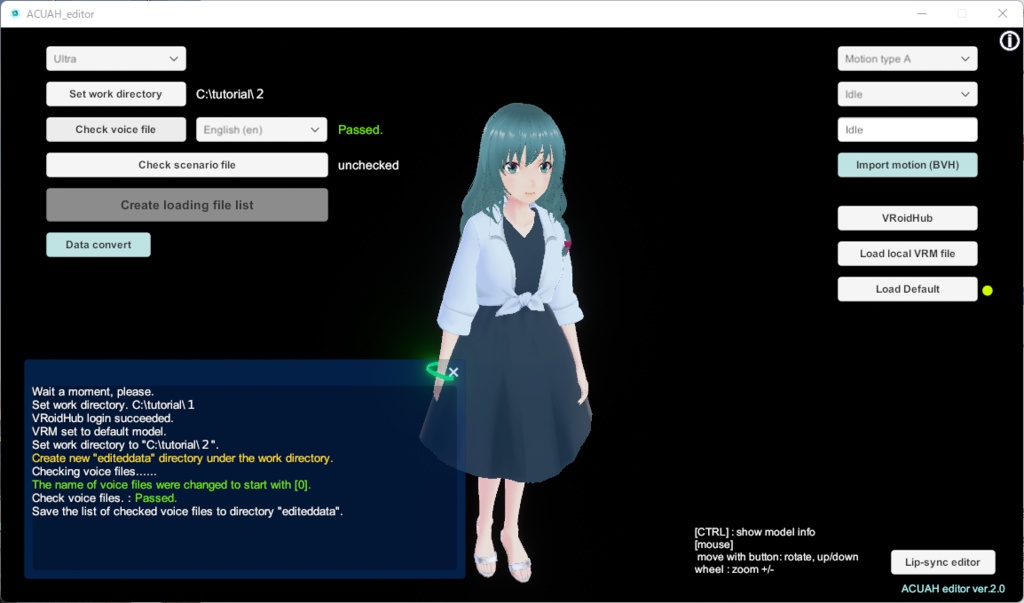The width and height of the screenshot is (1024, 603).
Task: Click Load local VRM file
Action: pyautogui.click(x=906, y=253)
